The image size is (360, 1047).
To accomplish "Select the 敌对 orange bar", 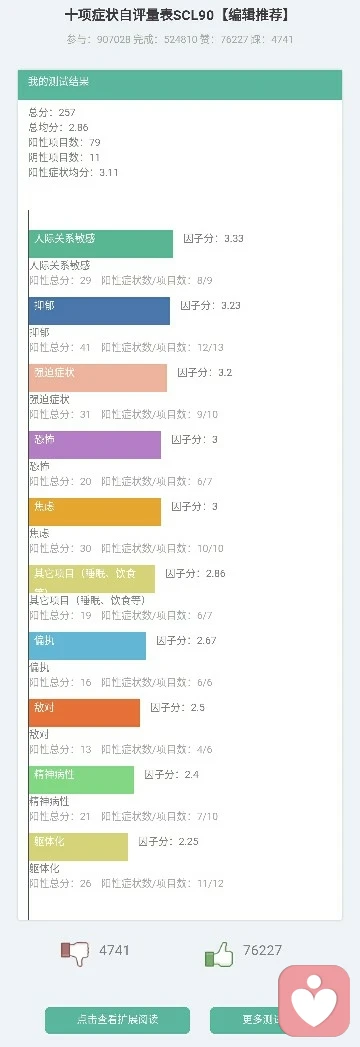I will pos(85,712).
